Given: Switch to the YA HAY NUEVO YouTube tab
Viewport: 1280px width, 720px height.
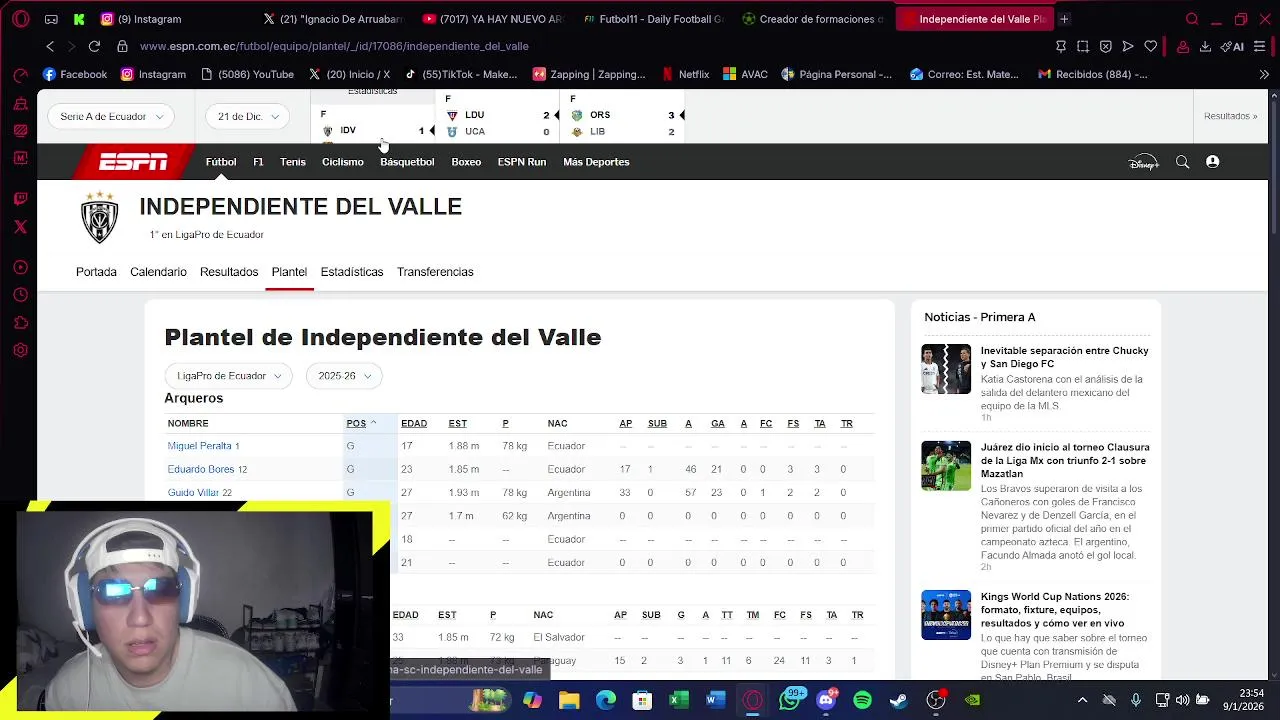Looking at the screenshot, I should [x=492, y=19].
